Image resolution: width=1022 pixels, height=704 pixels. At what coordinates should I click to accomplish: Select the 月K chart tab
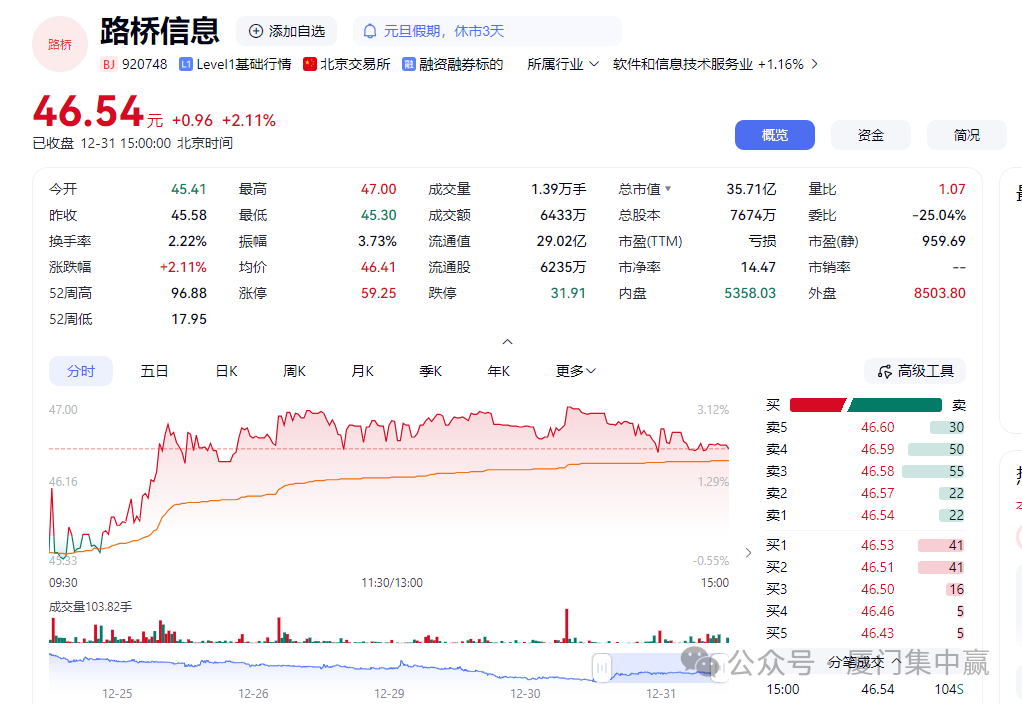click(x=362, y=371)
